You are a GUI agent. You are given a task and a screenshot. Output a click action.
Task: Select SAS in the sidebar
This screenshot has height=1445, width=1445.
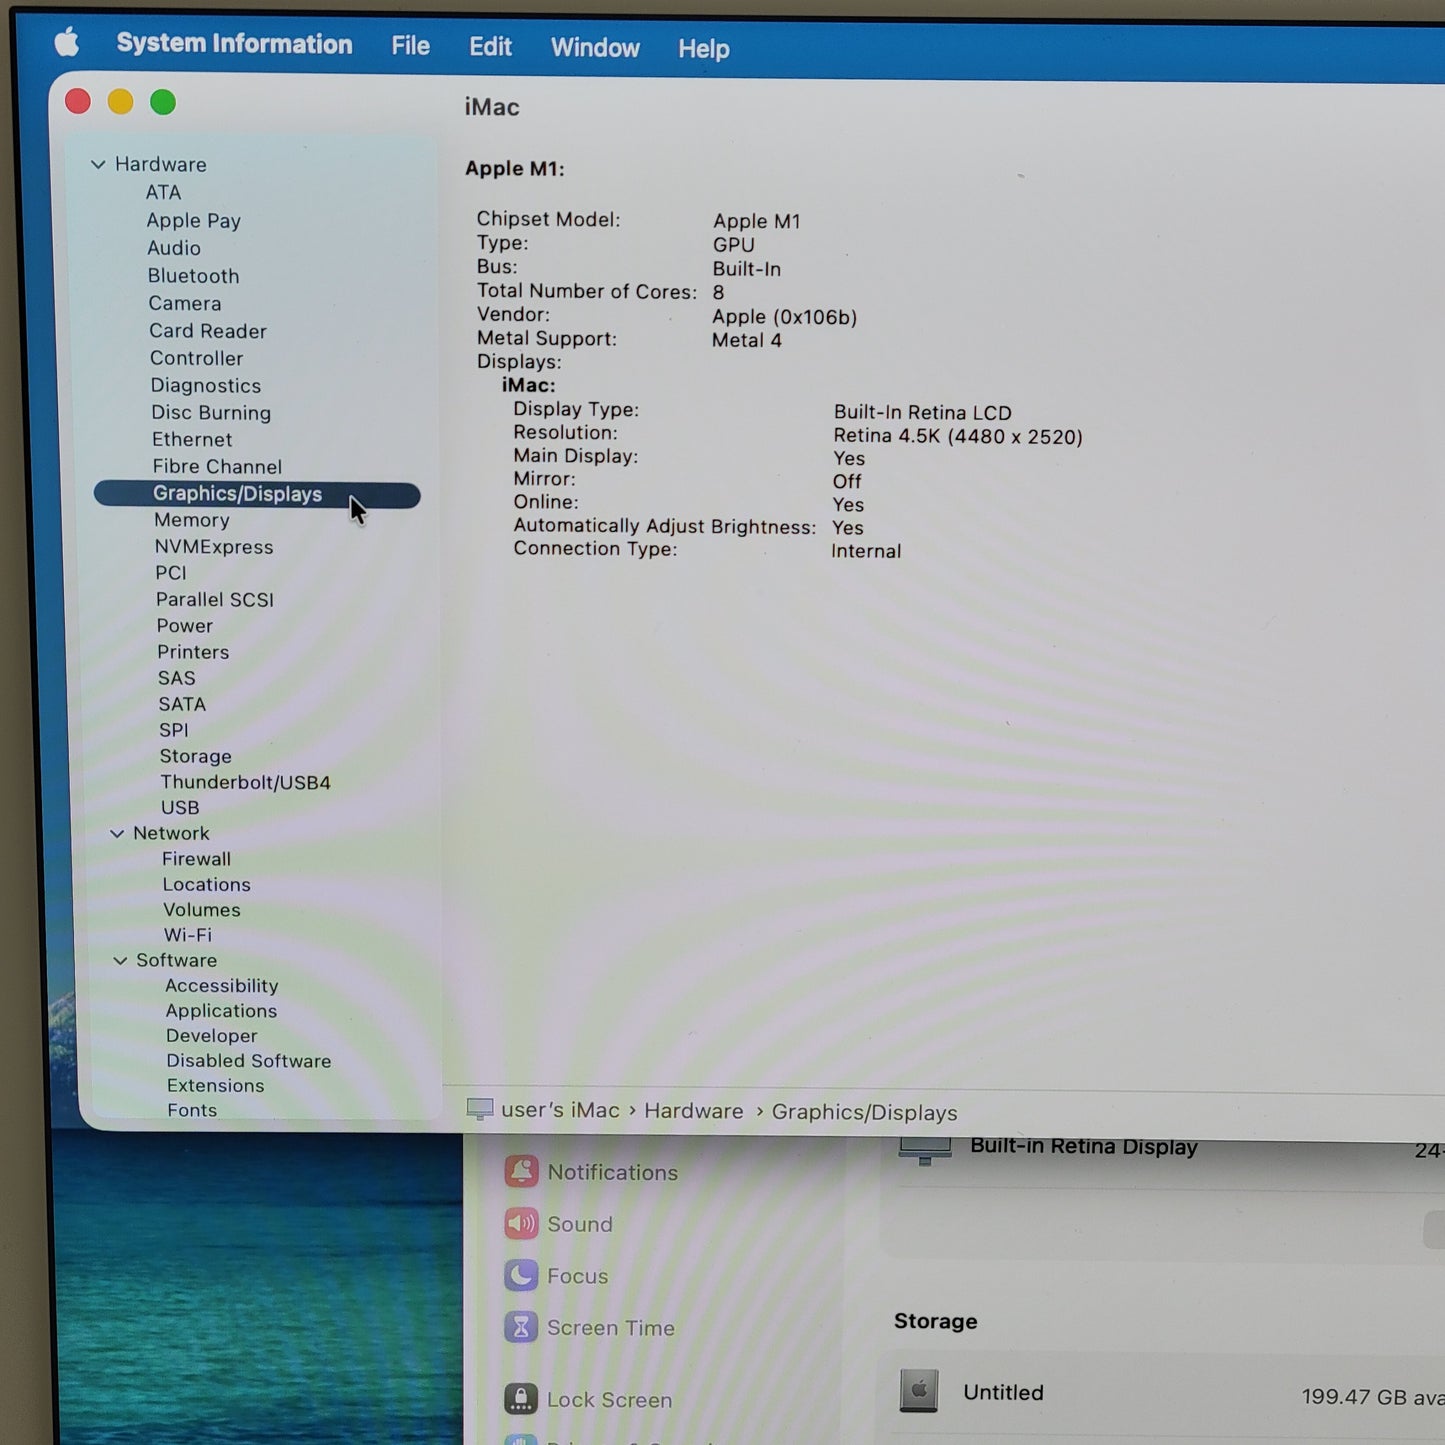click(x=177, y=678)
